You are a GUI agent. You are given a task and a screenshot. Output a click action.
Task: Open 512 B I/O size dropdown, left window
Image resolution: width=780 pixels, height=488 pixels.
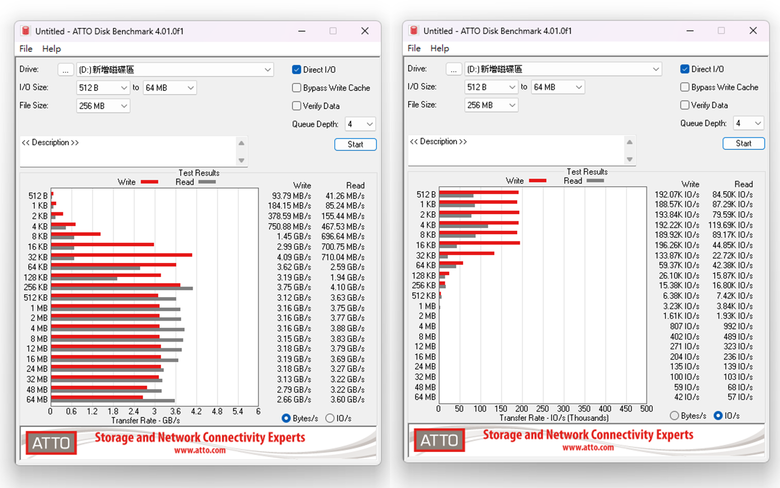pyautogui.click(x=103, y=88)
